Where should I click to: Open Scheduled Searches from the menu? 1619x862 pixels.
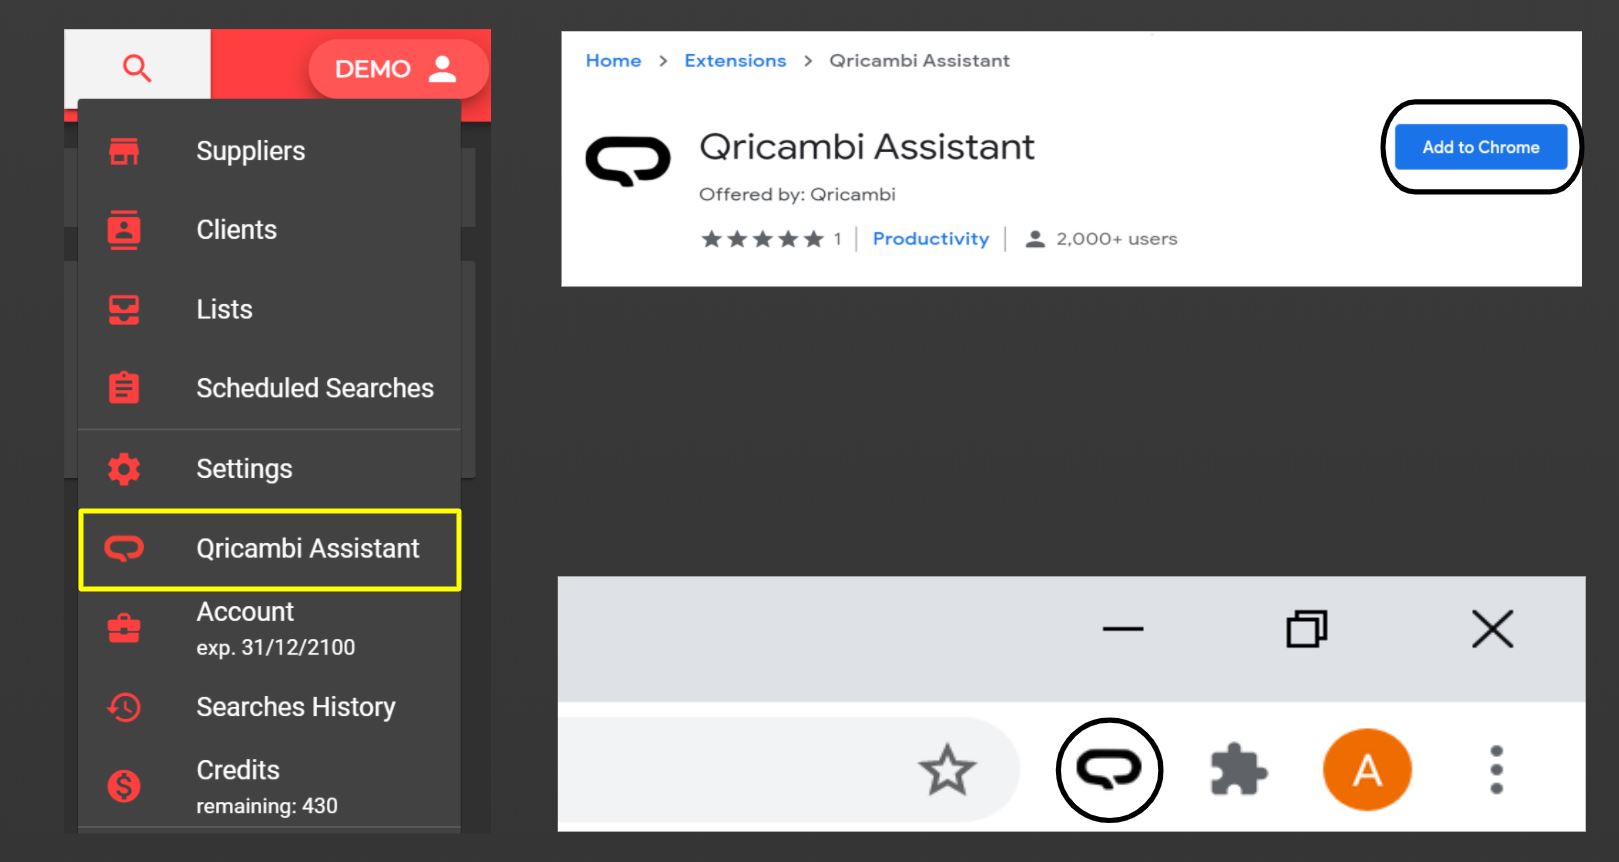[269, 388]
